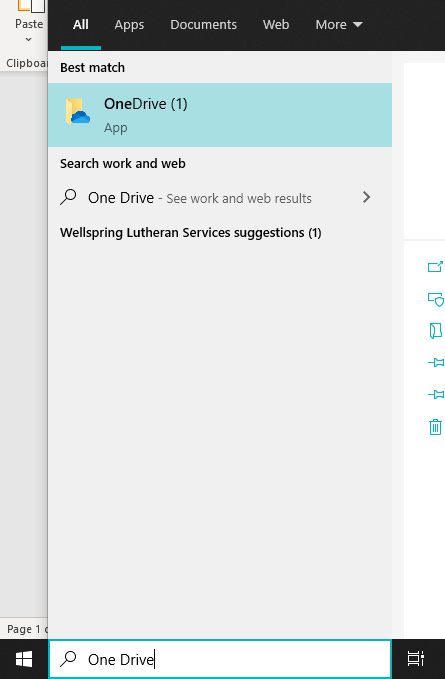
Task: Click the Uninstall trash can icon
Action: [x=435, y=427]
